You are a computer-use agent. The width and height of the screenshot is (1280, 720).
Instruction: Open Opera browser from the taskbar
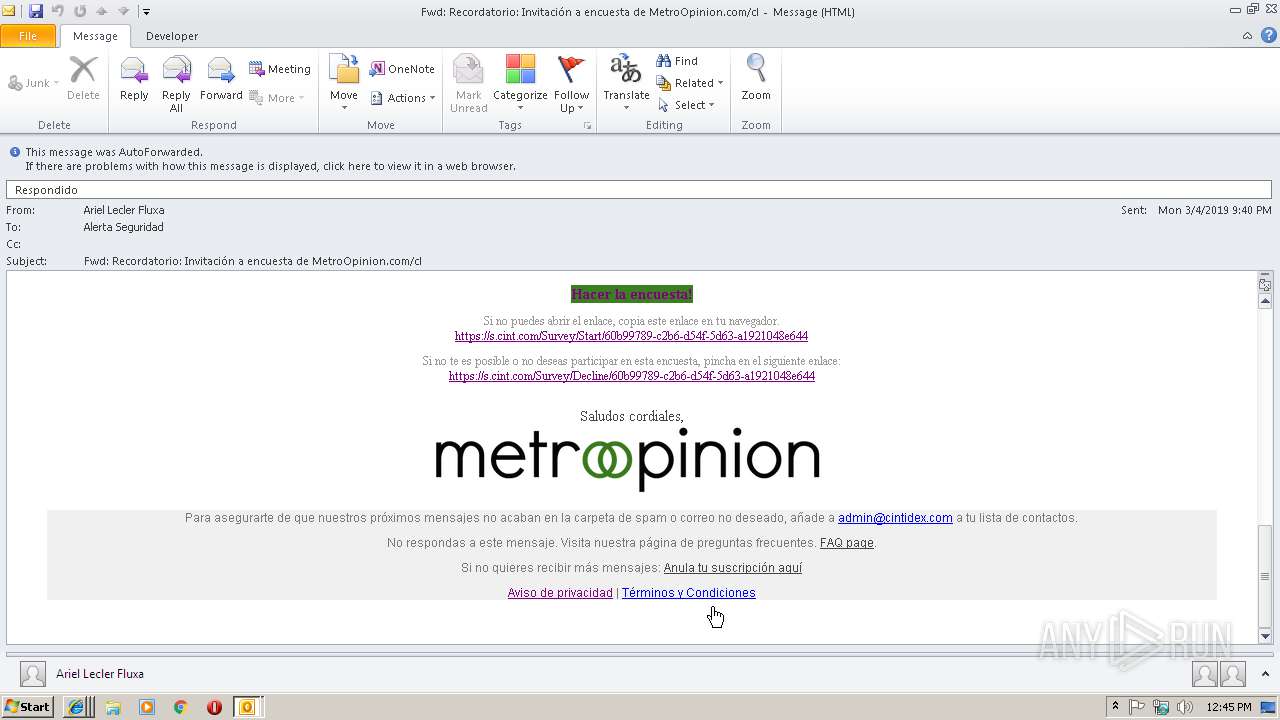click(x=214, y=707)
